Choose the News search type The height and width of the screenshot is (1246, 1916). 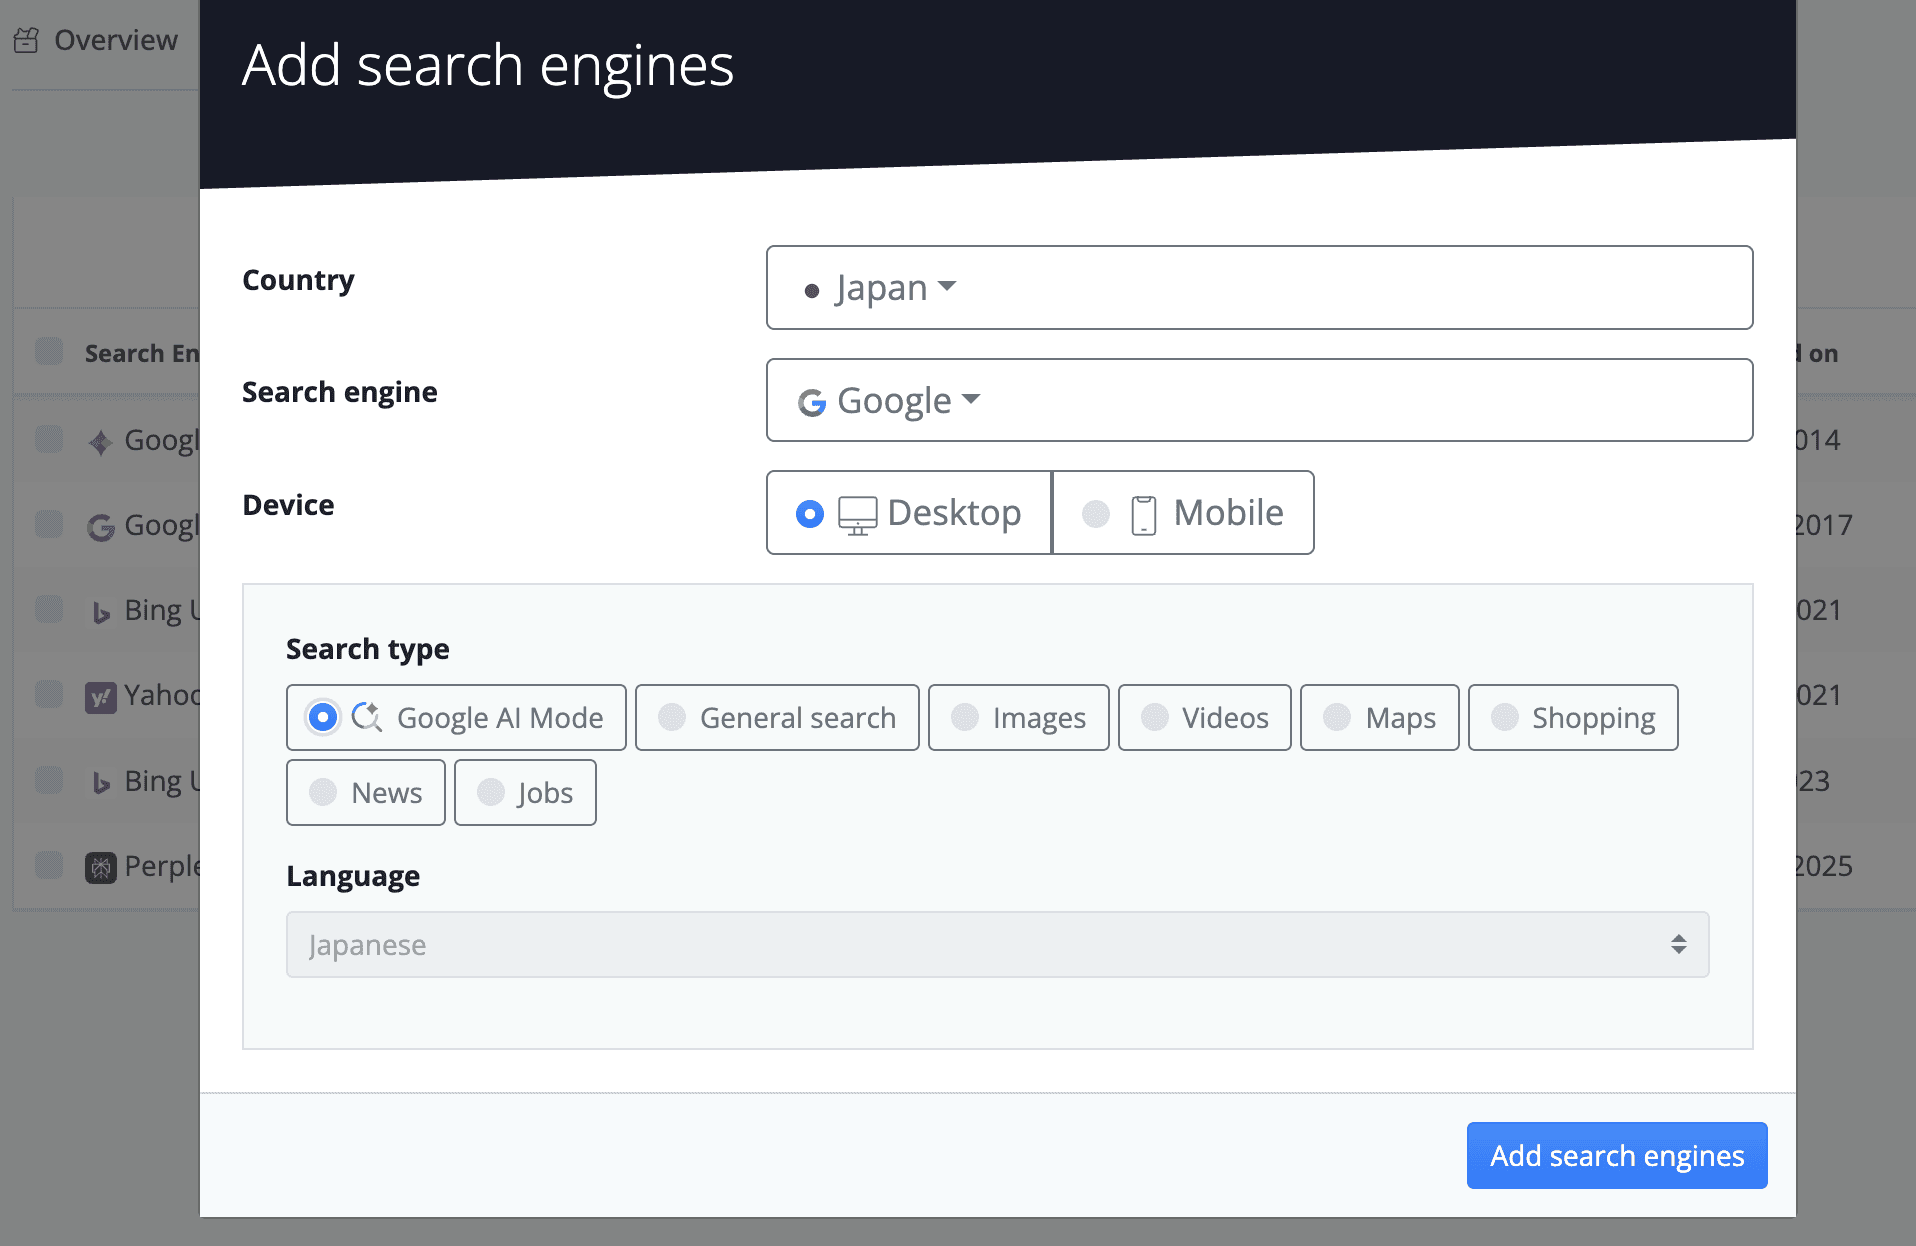point(366,793)
